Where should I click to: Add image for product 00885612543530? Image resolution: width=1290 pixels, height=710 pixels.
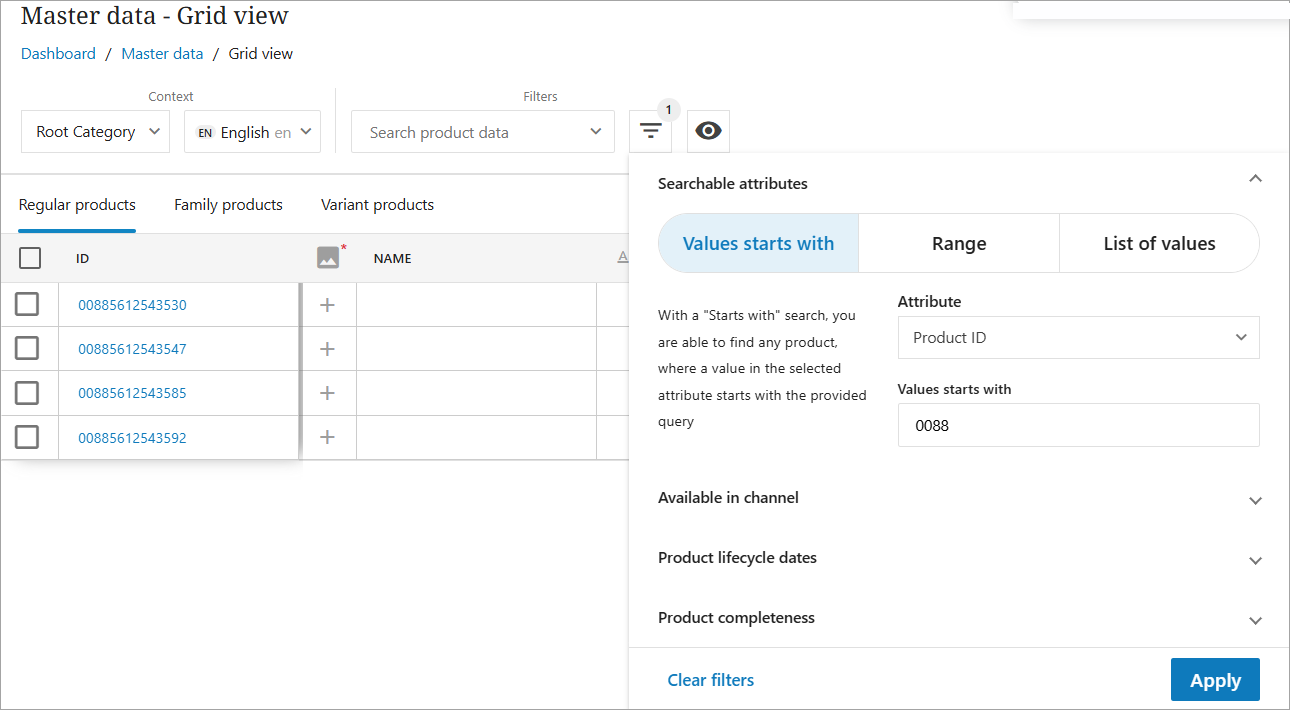coord(327,305)
